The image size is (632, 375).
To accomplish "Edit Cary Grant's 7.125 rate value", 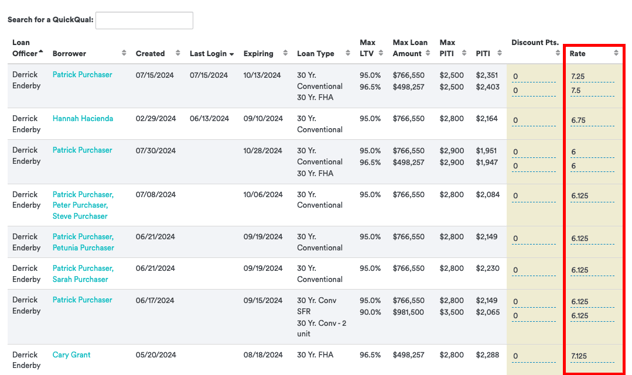I will (592, 356).
